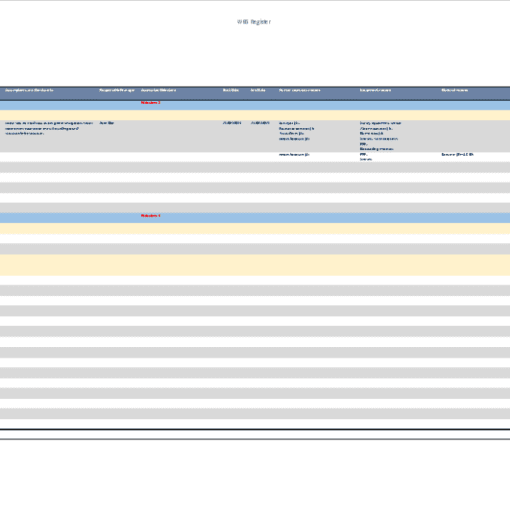Viewport: 510px width, 510px height.
Task: Click the three-line task description cell
Action: coord(49,128)
